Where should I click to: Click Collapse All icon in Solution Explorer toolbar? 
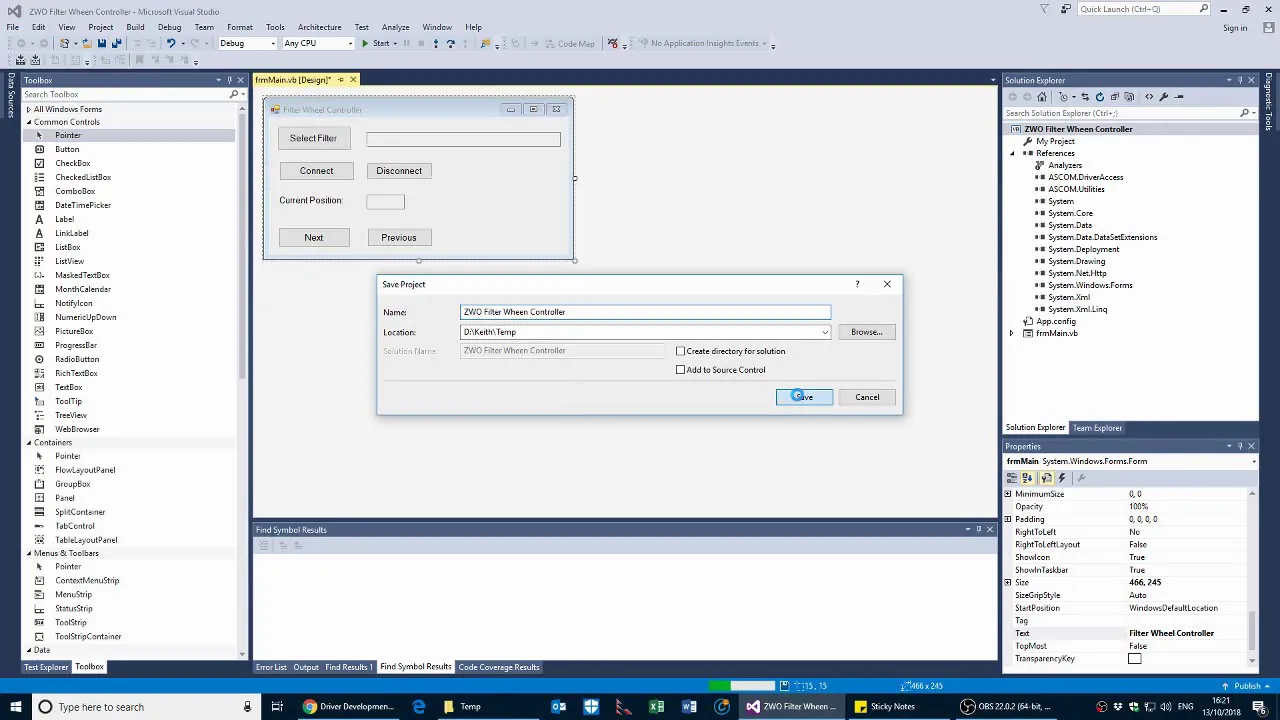point(1115,97)
